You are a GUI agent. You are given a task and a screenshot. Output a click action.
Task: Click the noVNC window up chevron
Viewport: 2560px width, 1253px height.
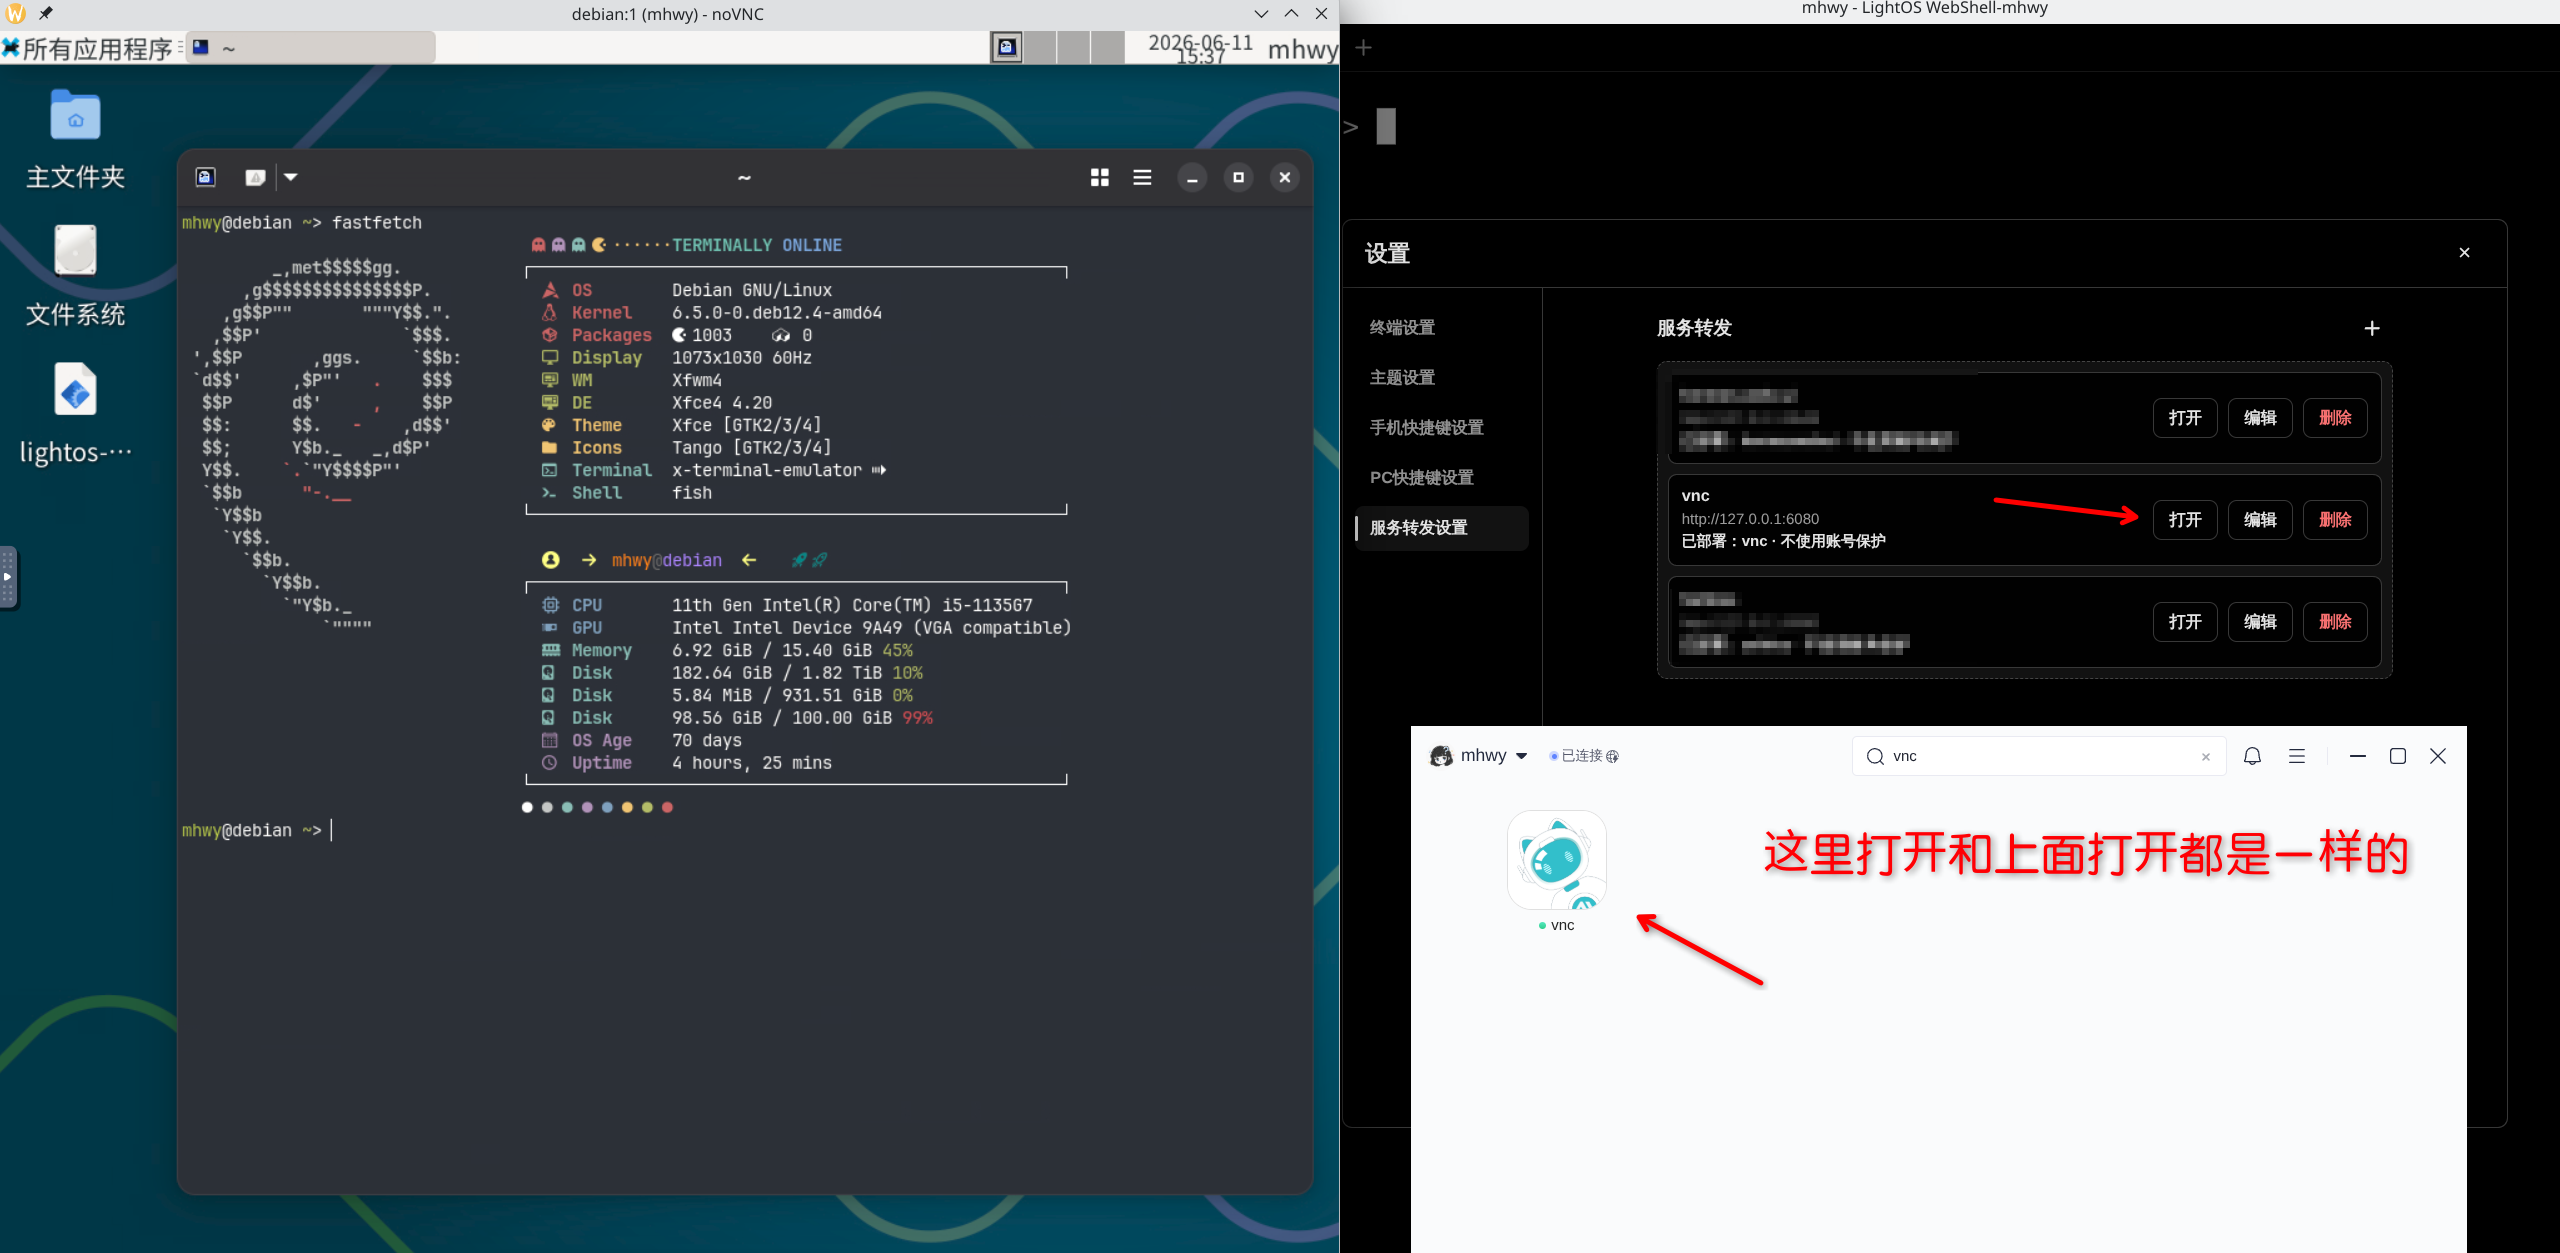pyautogui.click(x=1292, y=14)
